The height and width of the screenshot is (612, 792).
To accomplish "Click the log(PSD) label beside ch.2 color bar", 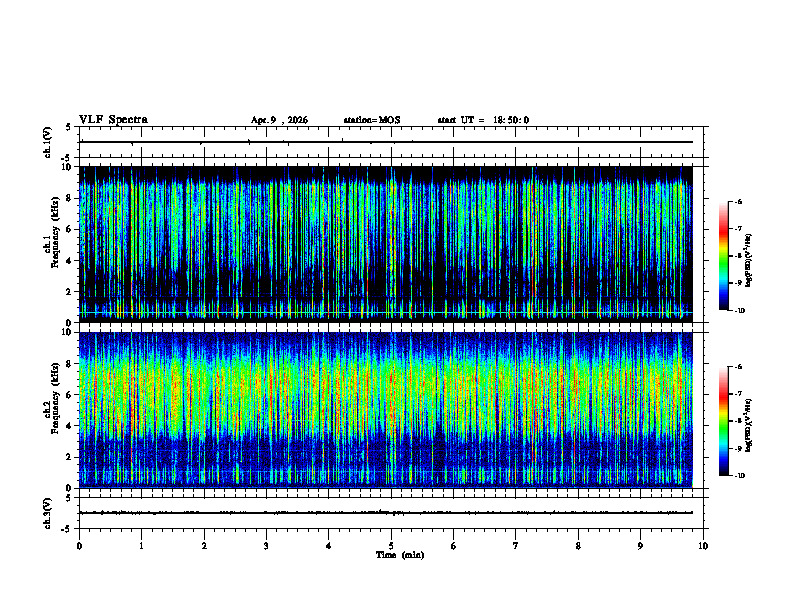I will click(750, 426).
